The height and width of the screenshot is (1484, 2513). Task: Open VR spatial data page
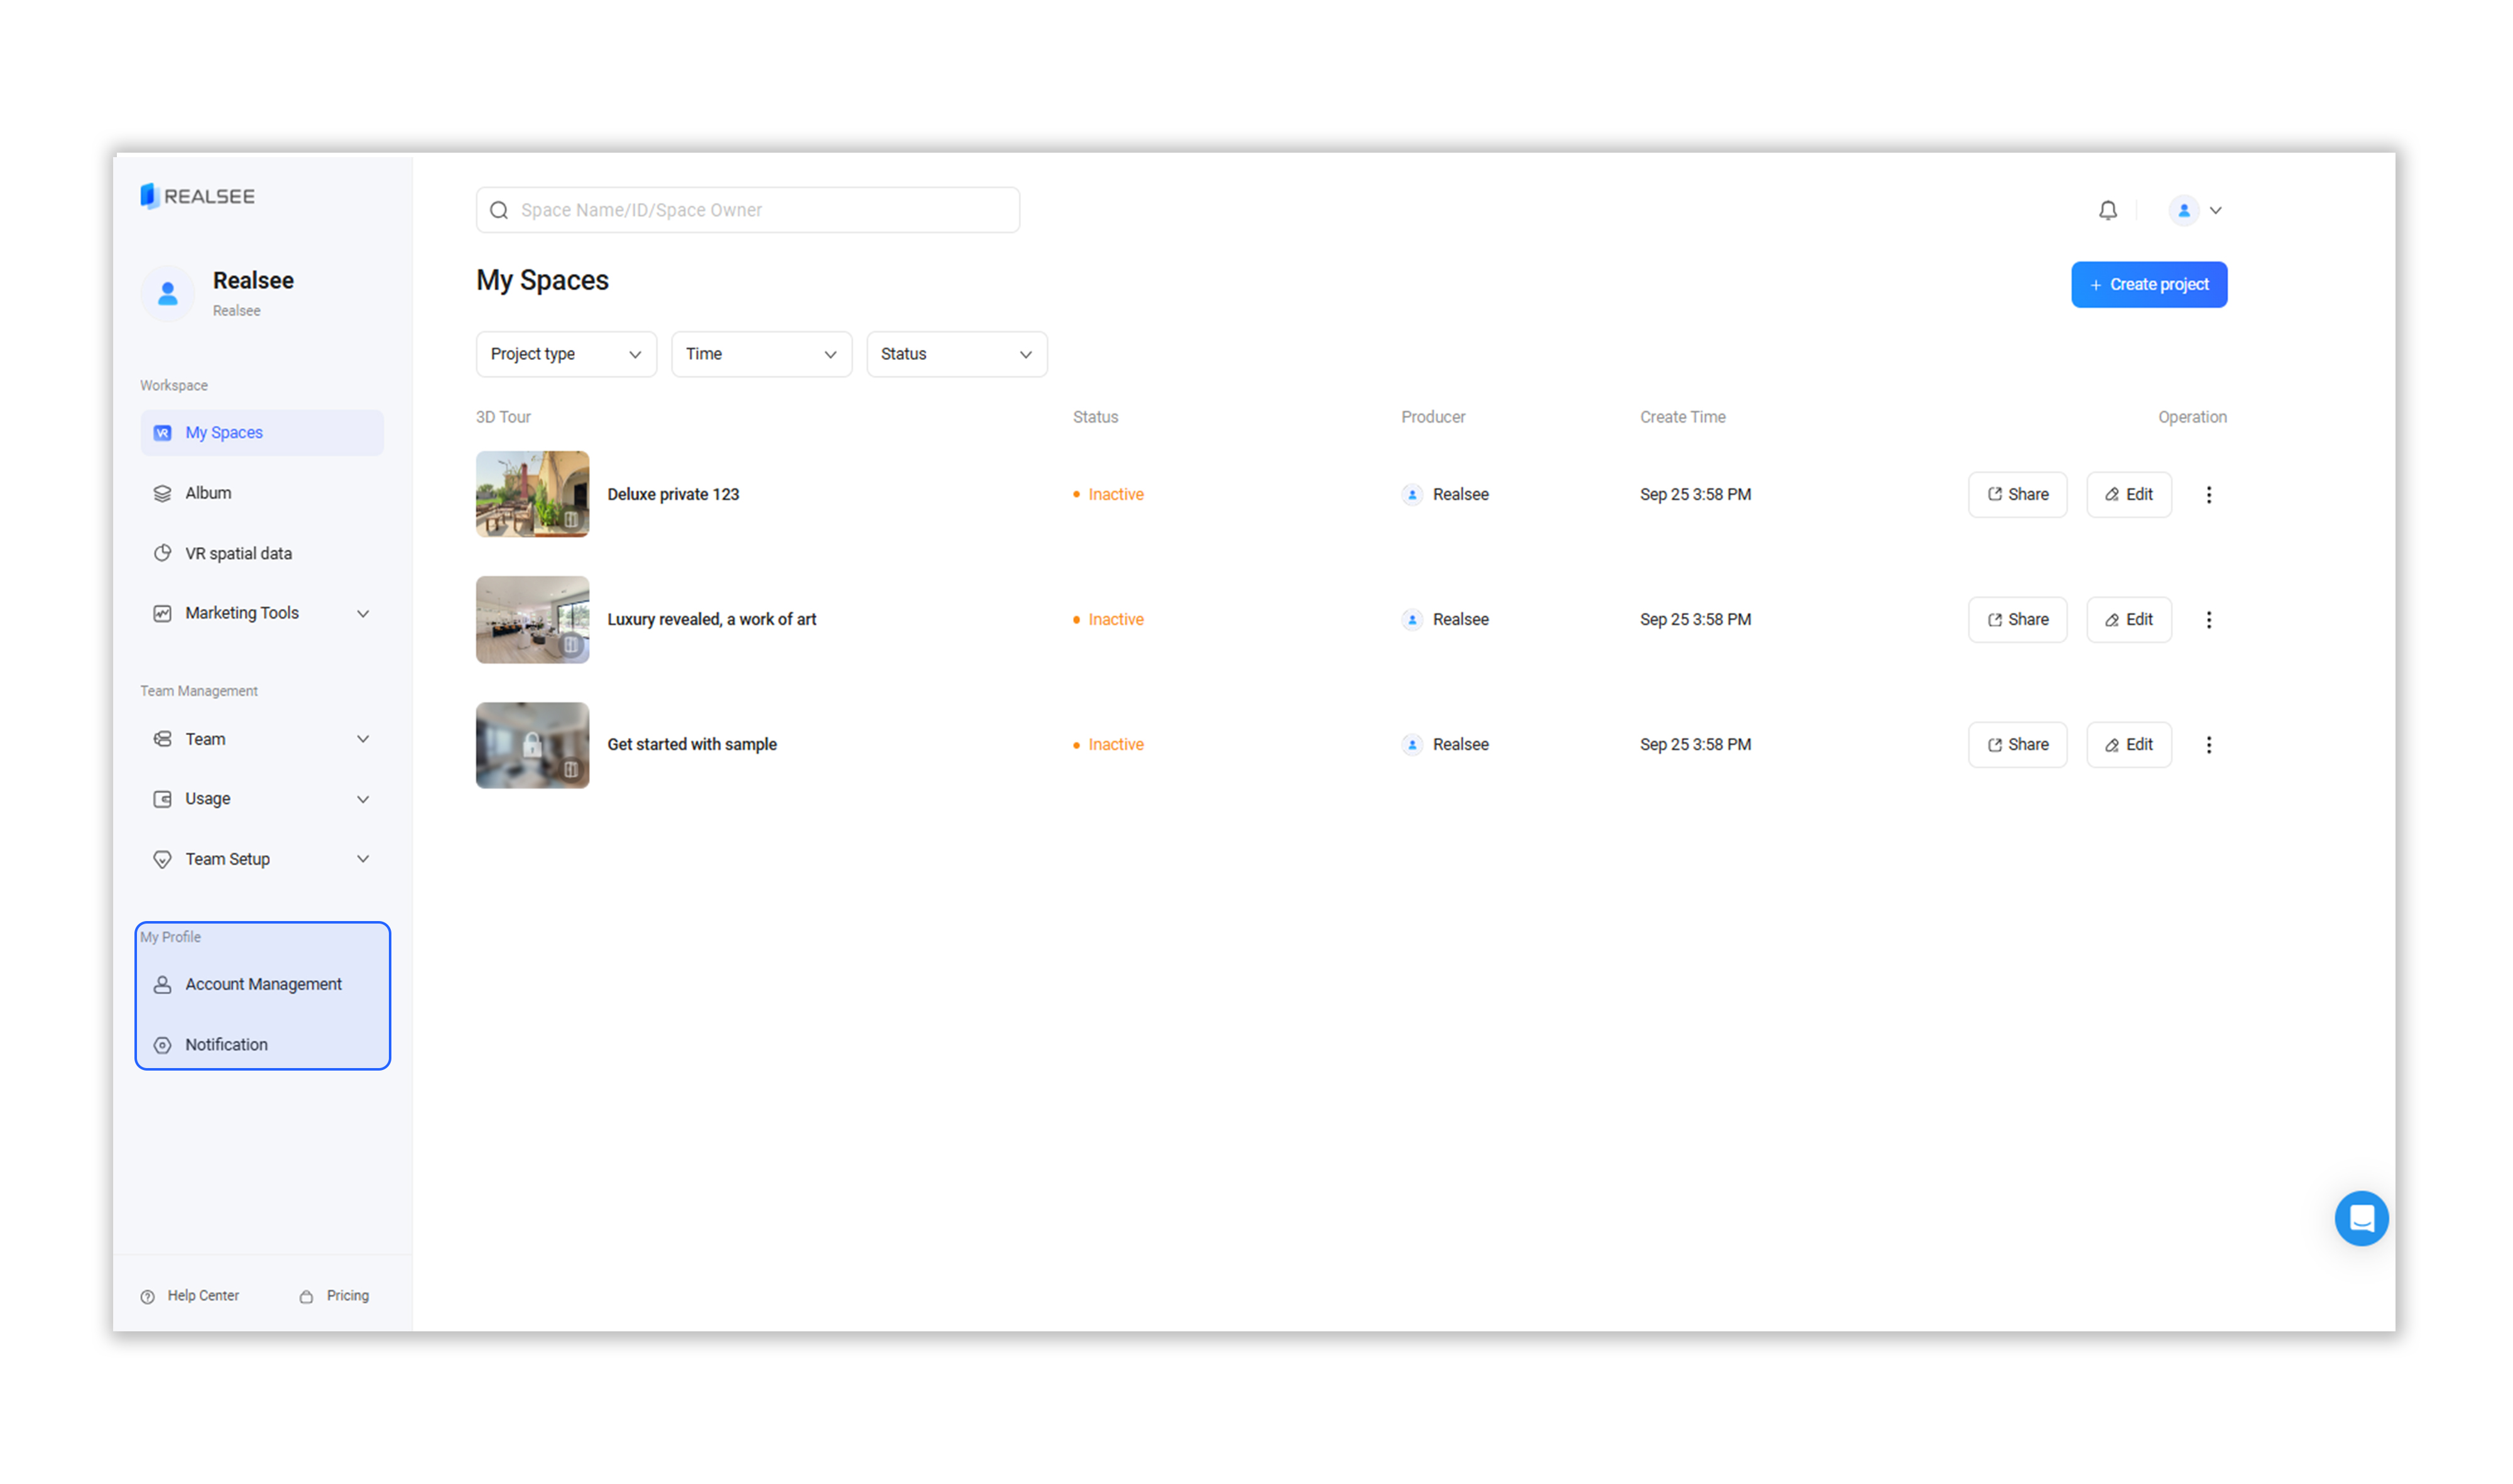pyautogui.click(x=238, y=553)
